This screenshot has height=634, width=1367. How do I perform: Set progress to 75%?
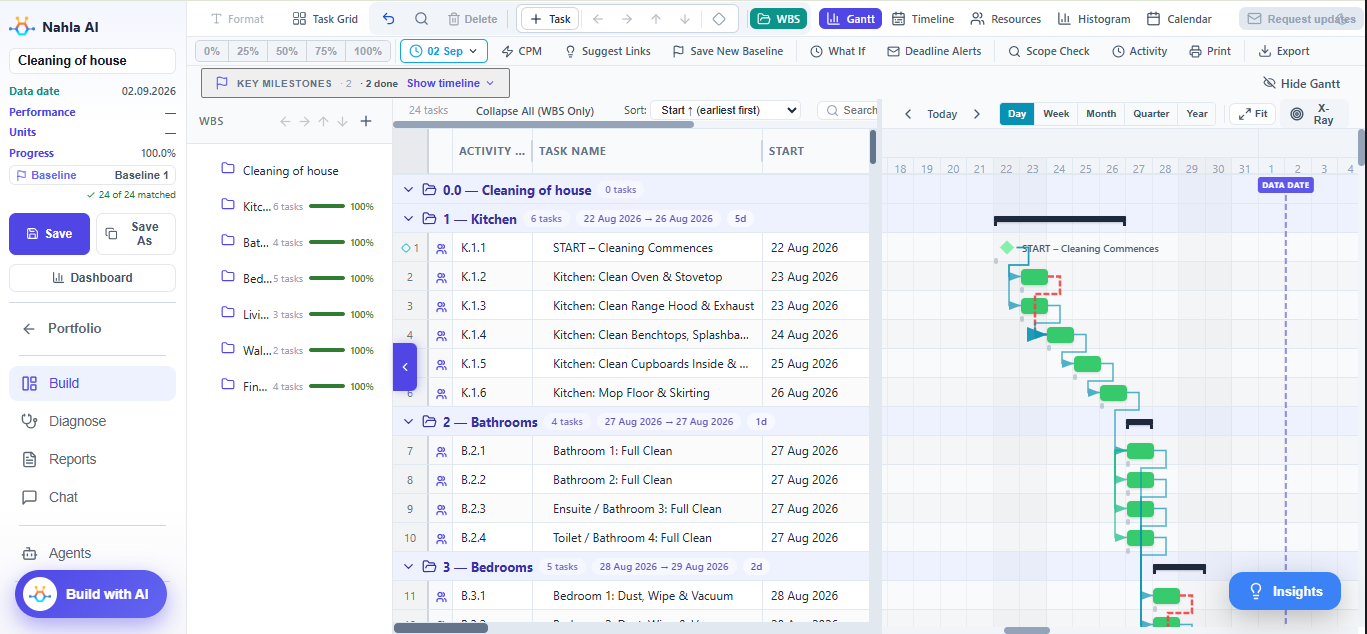(326, 51)
